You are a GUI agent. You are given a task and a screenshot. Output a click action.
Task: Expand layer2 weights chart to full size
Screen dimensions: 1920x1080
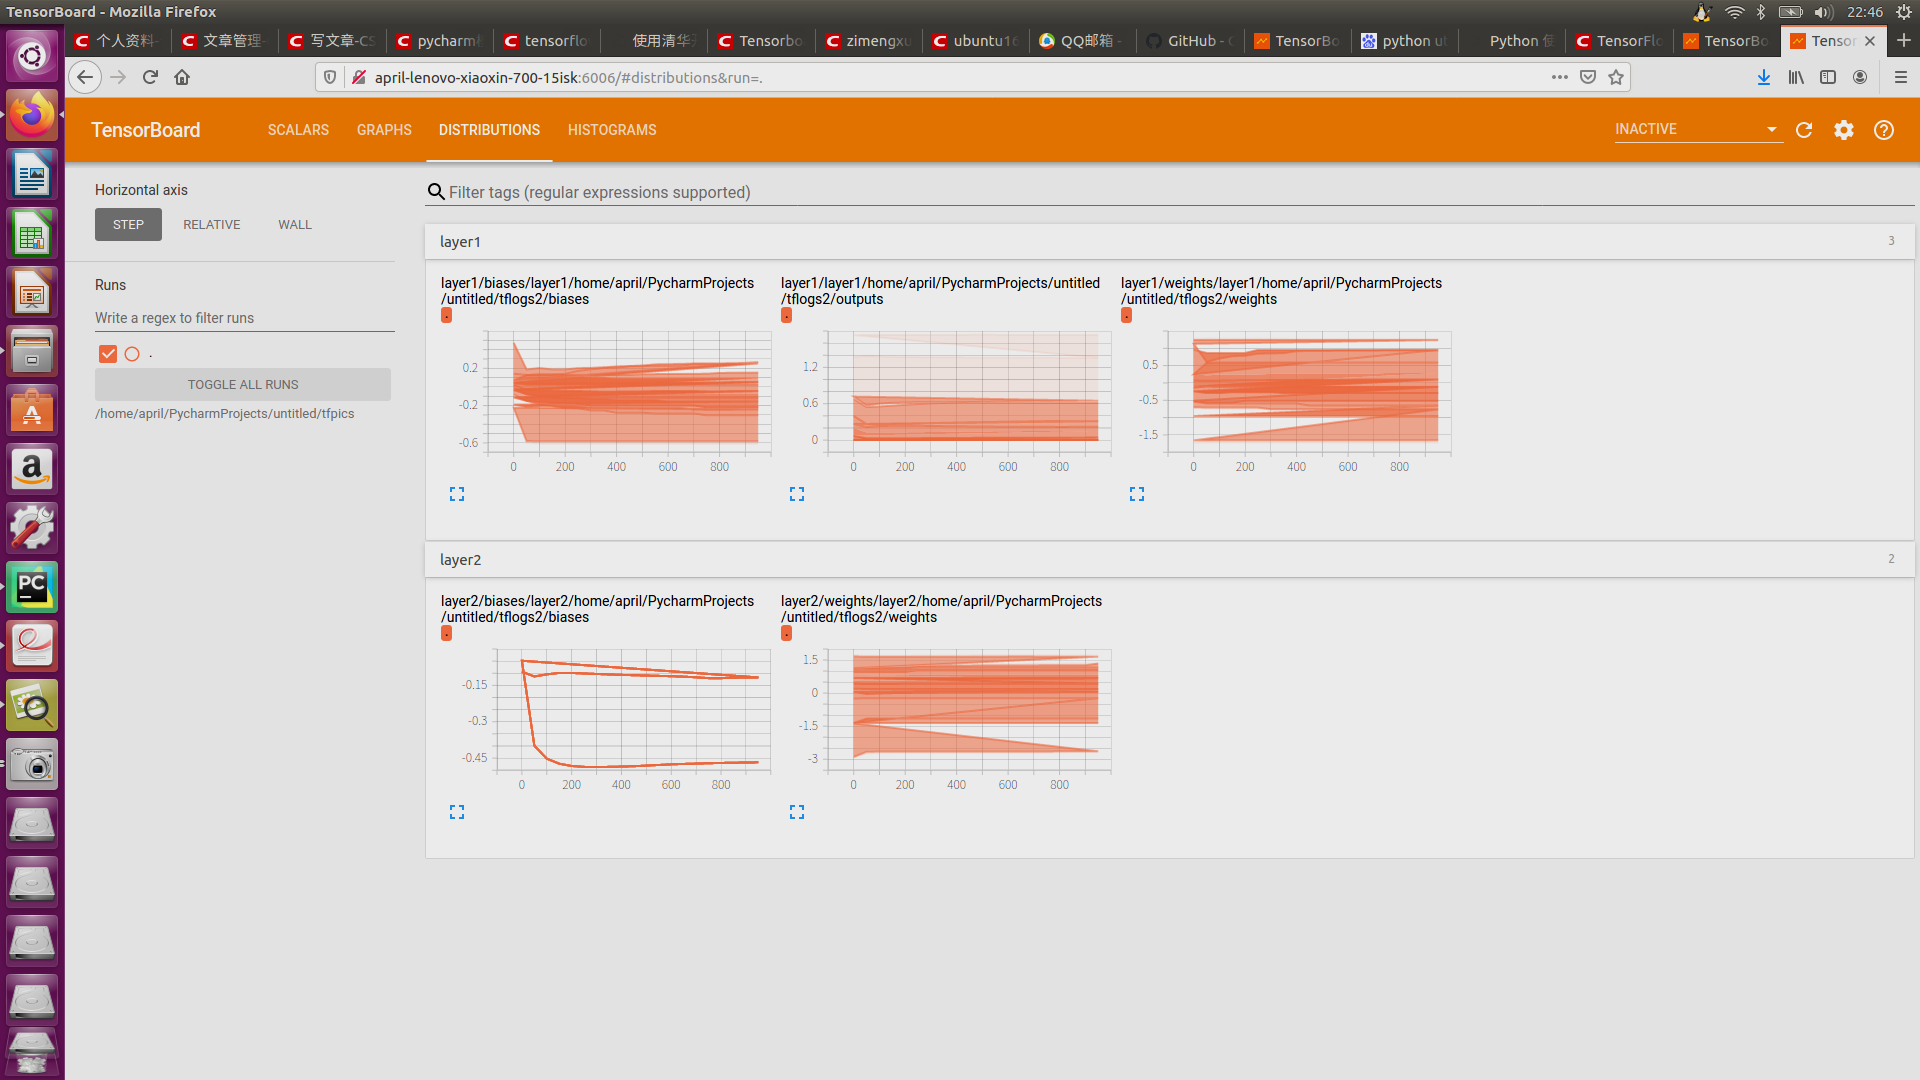click(797, 812)
